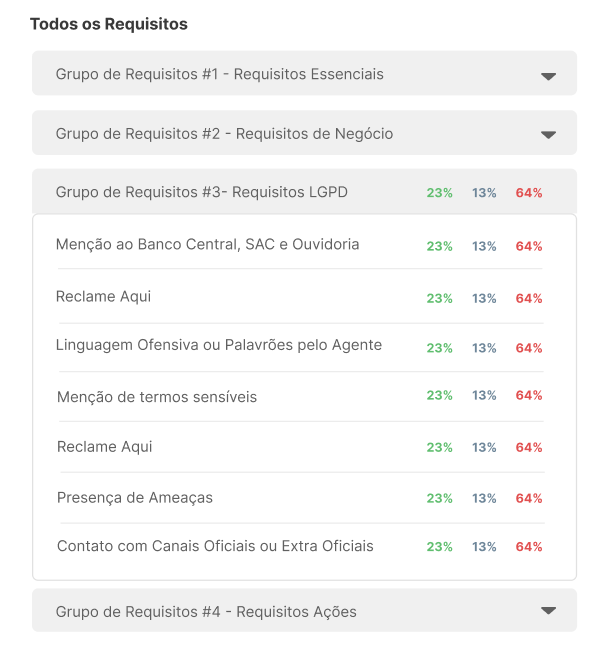Screen dimensions: 604x650
Task: Select Presença de Ameaças requirement
Action: [x=135, y=498]
